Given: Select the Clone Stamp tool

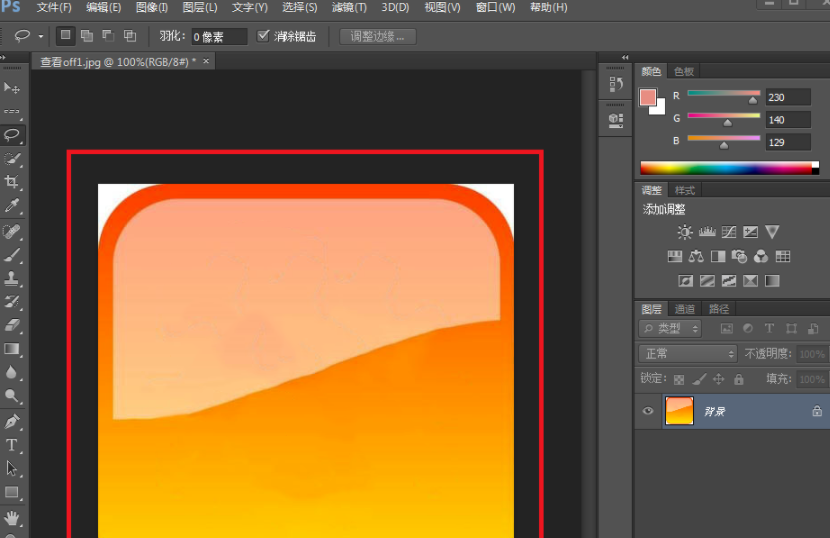Looking at the screenshot, I should 12,278.
